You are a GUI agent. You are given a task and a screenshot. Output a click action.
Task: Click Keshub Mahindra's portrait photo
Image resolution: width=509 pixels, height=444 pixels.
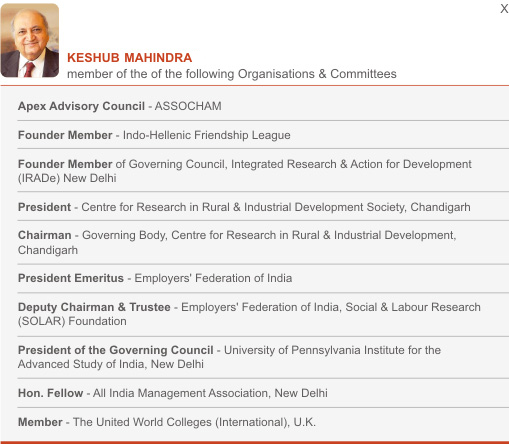point(30,40)
